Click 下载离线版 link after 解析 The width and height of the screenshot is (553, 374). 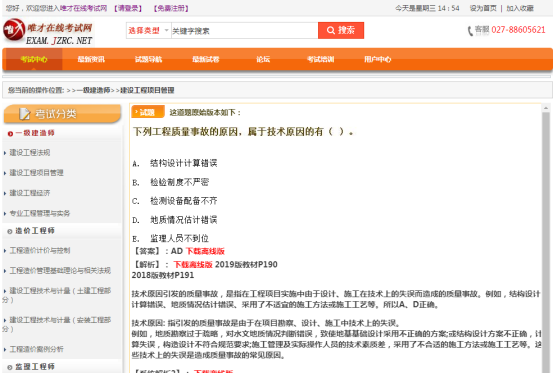tap(193, 265)
